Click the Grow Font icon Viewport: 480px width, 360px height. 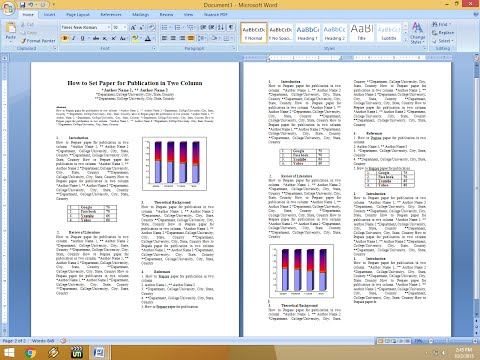[x=133, y=27]
